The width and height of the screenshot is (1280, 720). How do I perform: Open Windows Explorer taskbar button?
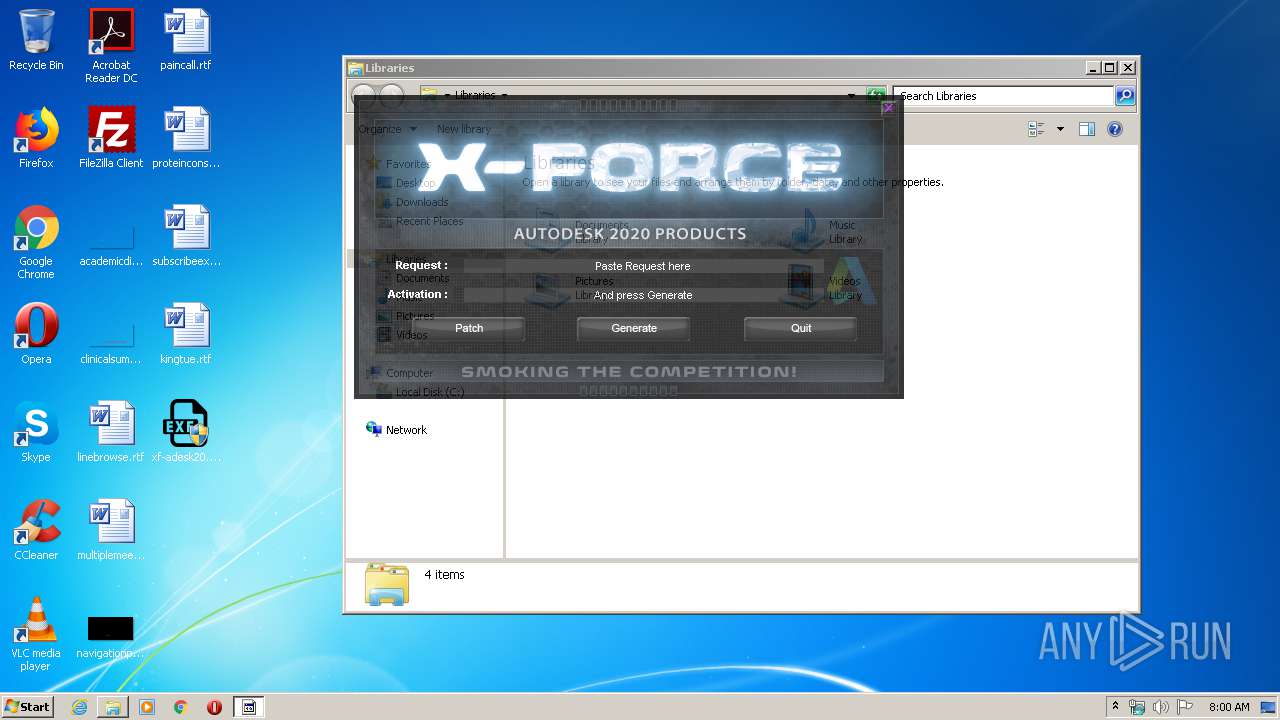(x=113, y=707)
